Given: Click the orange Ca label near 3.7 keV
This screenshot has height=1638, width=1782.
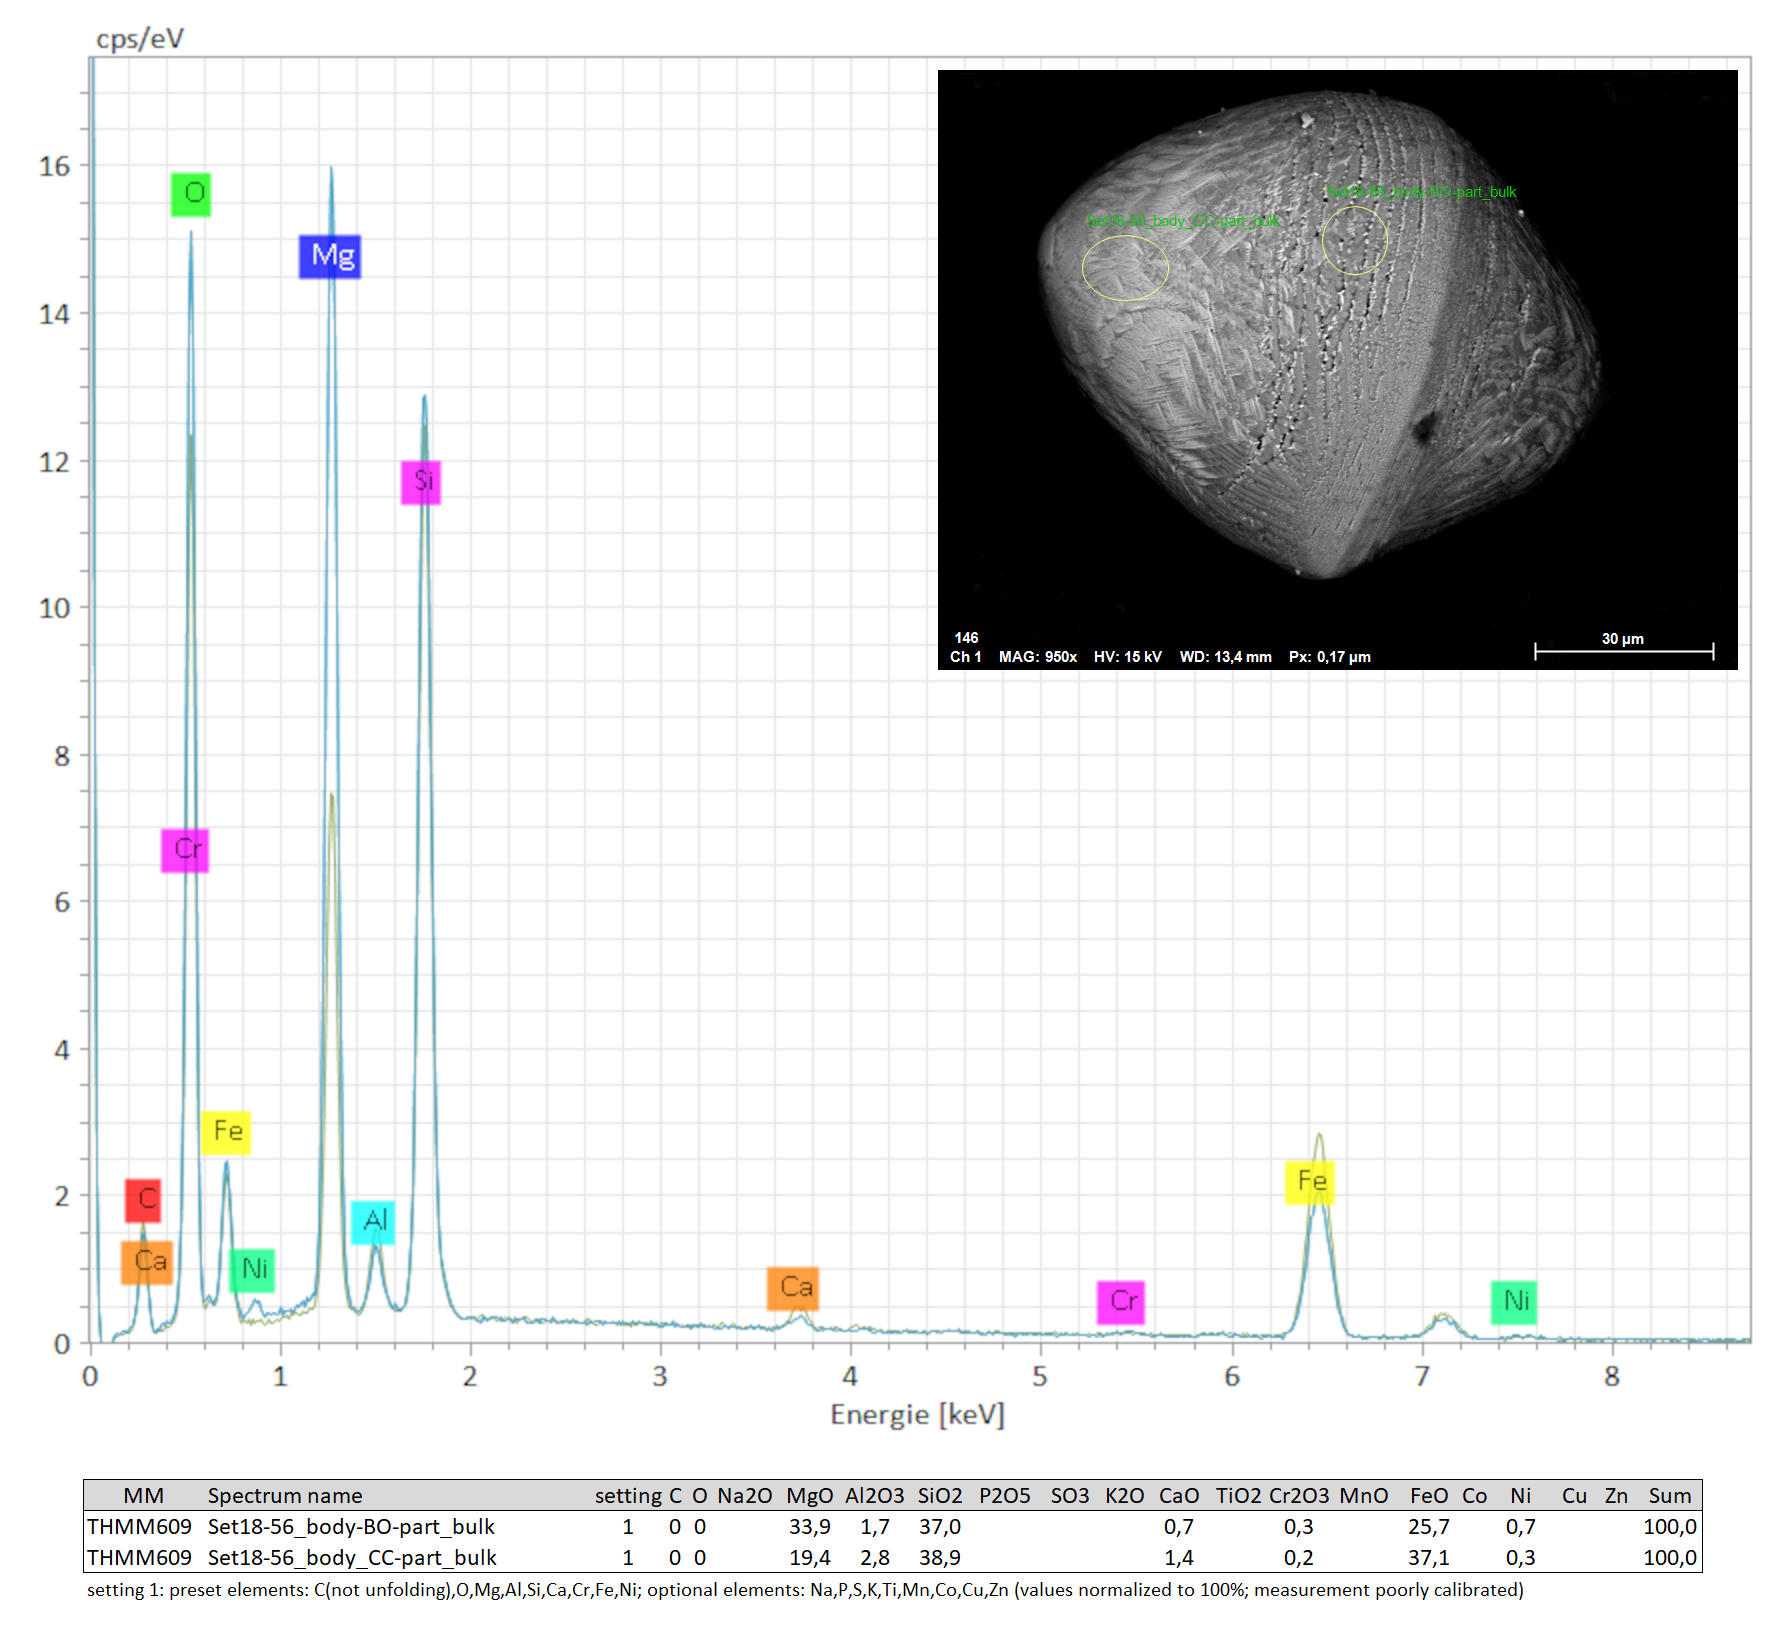Looking at the screenshot, I should [x=794, y=1288].
